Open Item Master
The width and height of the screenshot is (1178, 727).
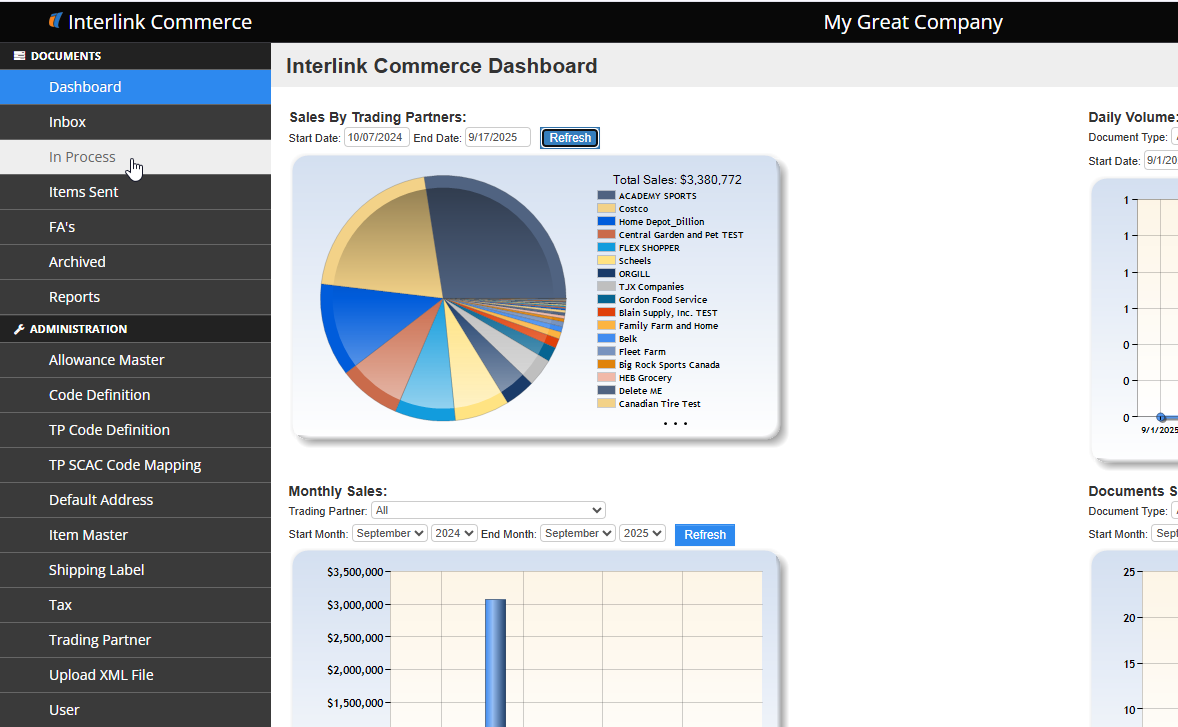click(x=135, y=535)
